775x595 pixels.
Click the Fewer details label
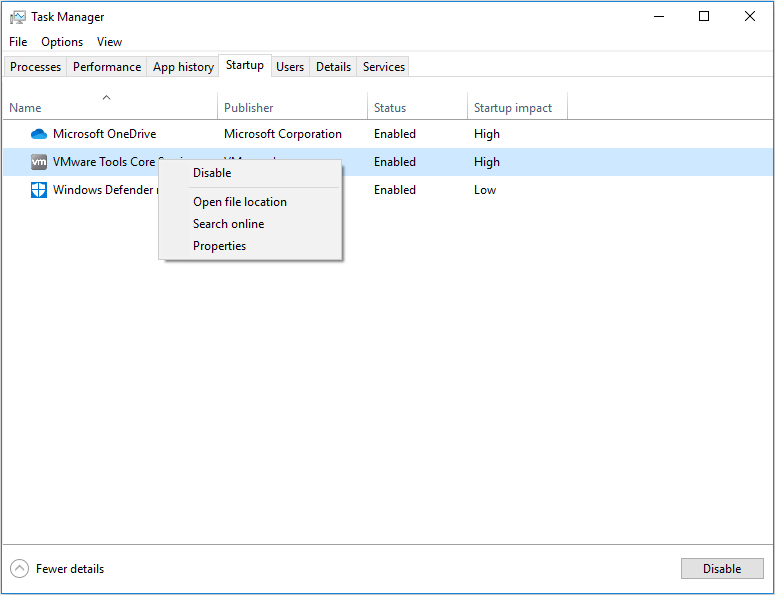pos(70,569)
